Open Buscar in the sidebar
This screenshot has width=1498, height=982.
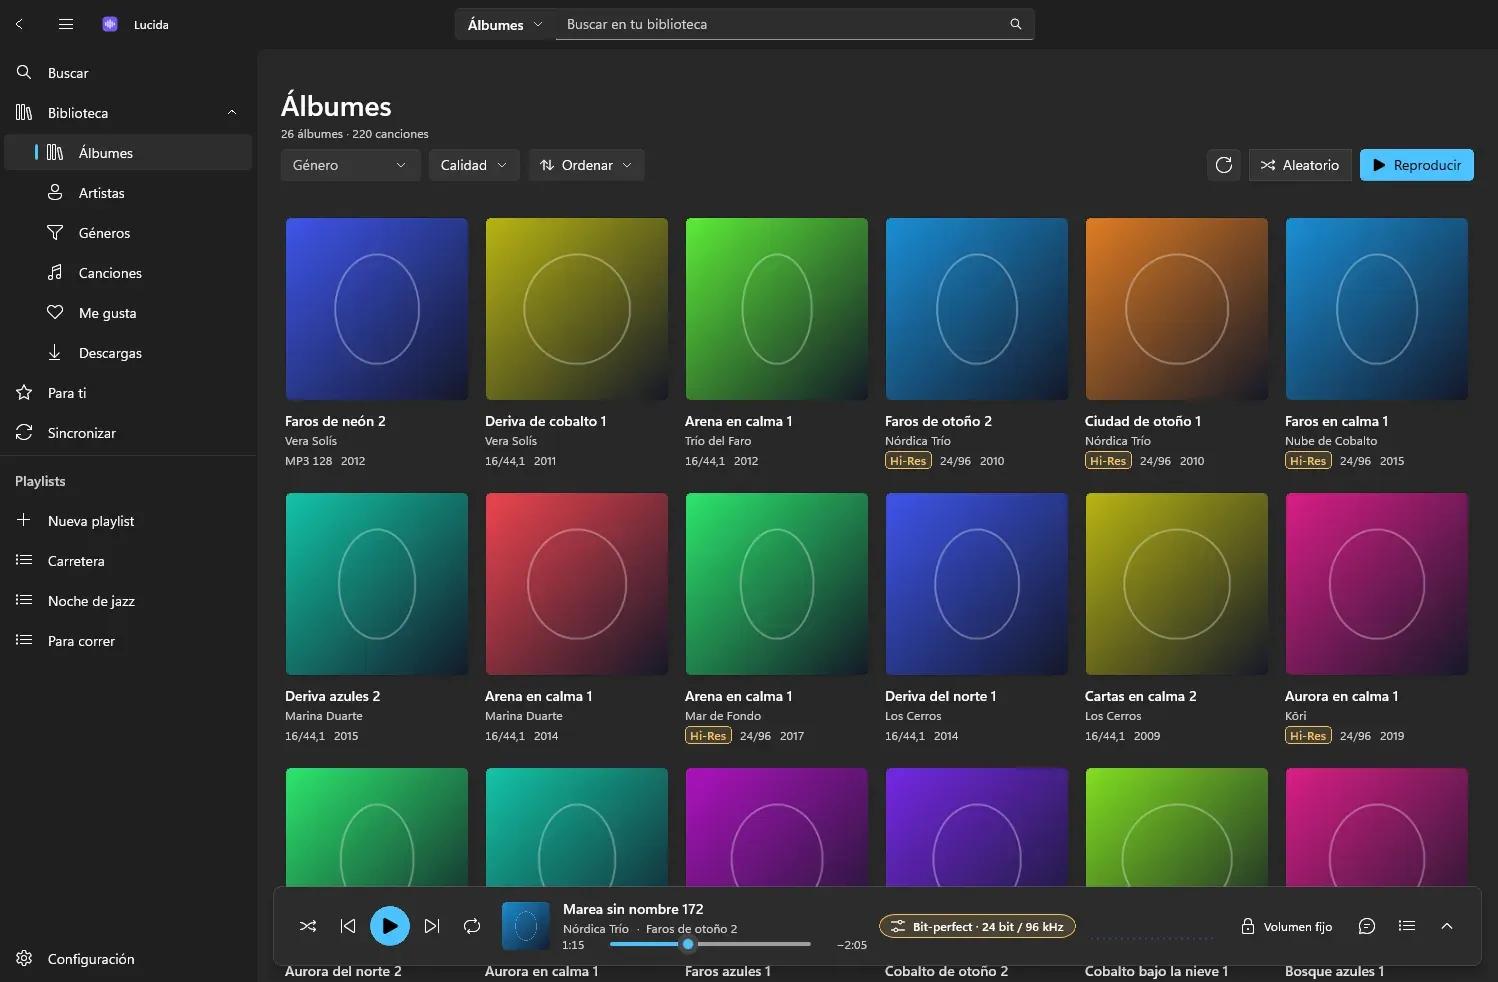point(128,73)
